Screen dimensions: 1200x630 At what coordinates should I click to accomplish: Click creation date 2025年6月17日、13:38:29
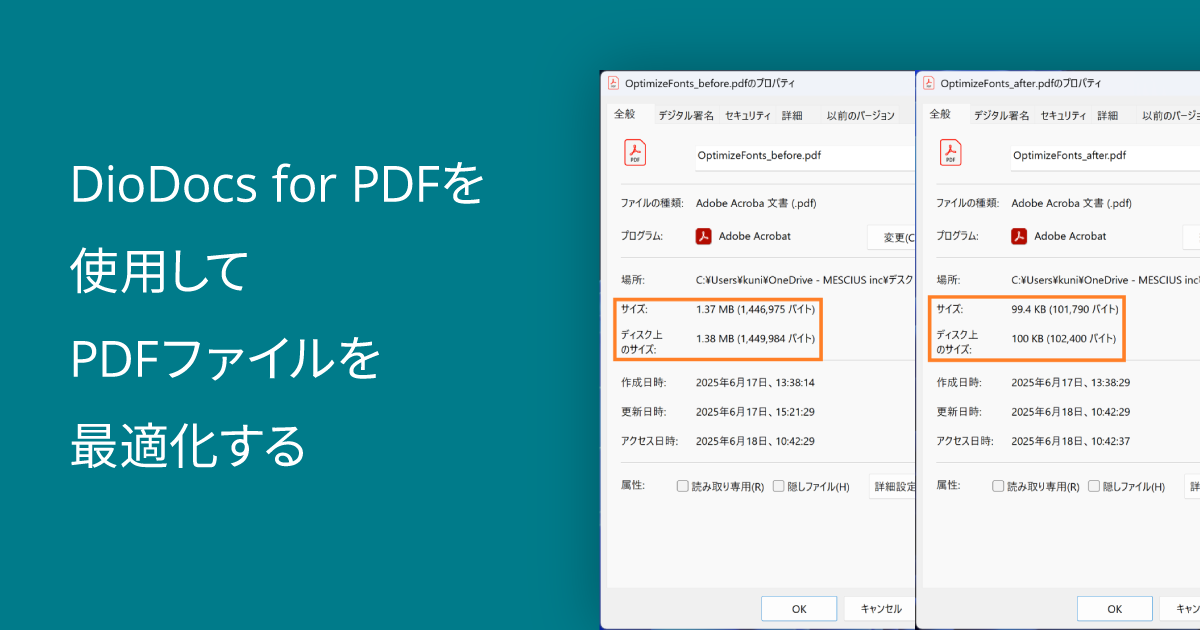[x=1071, y=383]
